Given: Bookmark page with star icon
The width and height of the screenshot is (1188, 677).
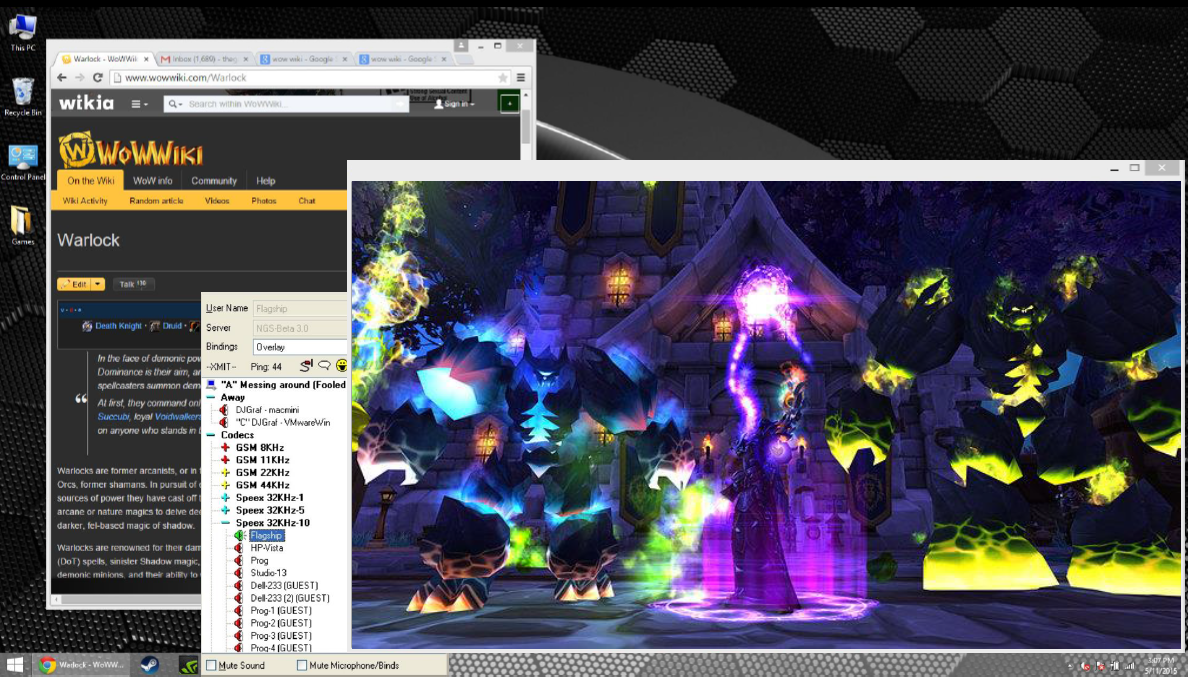Looking at the screenshot, I should (502, 77).
